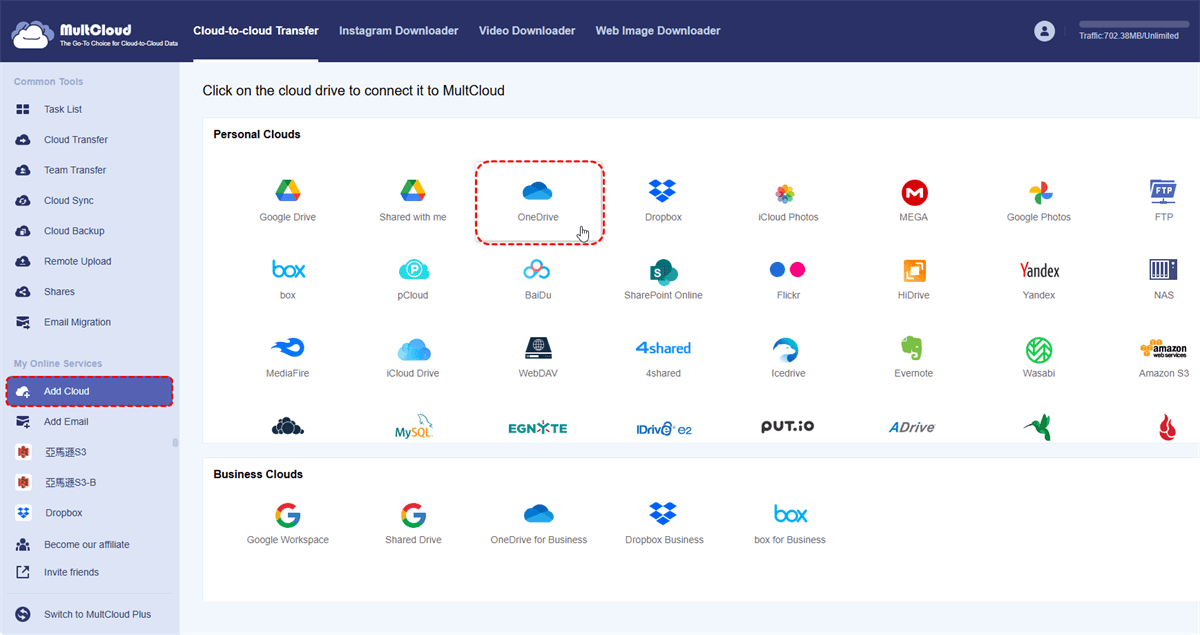
Task: Choose the box personal cloud
Action: tap(288, 278)
